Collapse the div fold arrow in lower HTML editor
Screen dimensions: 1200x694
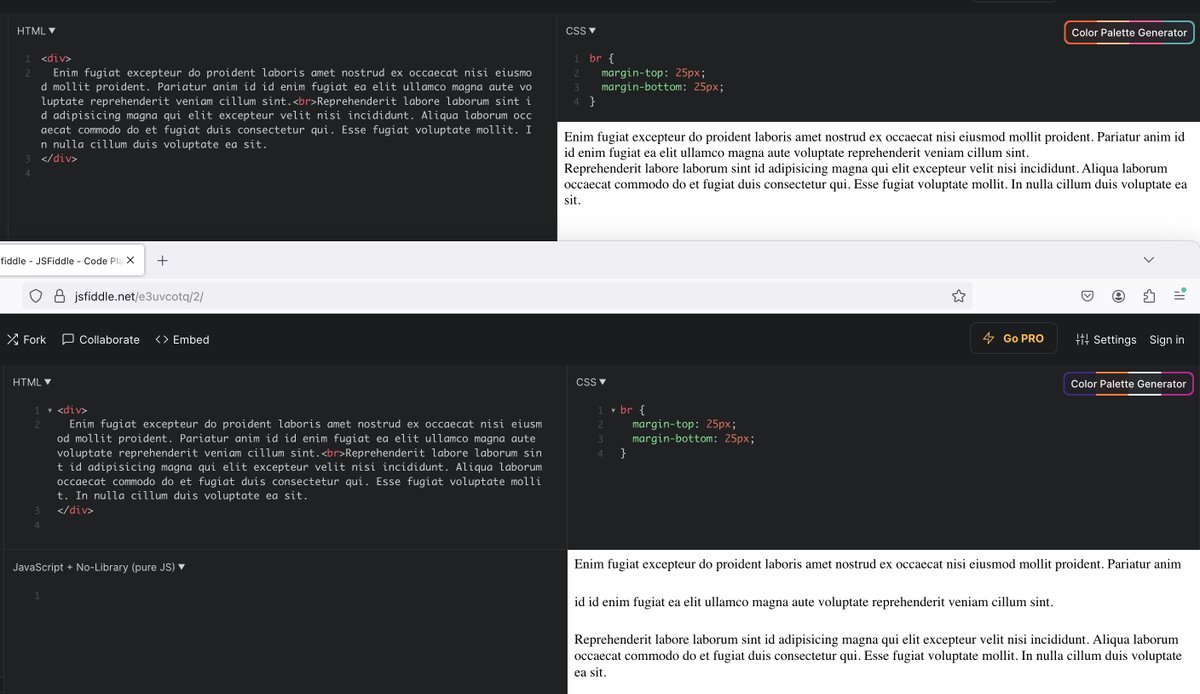[50, 410]
